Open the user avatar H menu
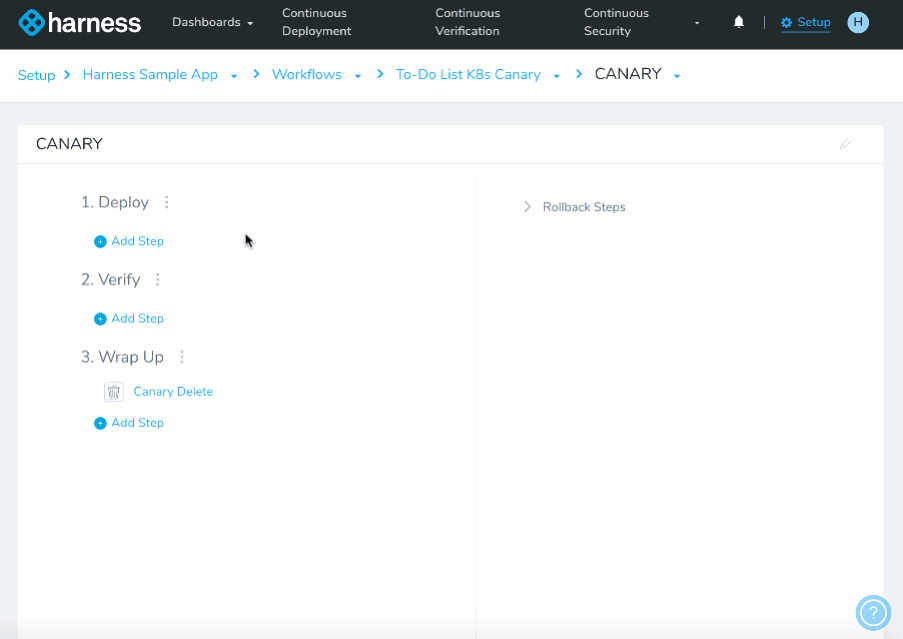The height and width of the screenshot is (639, 903). tap(858, 22)
